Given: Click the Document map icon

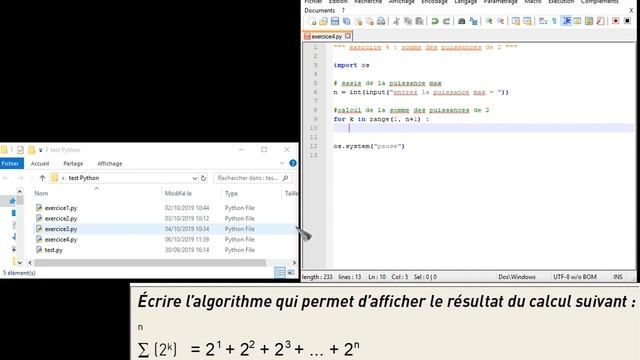Looking at the screenshot, I should coord(589,21).
